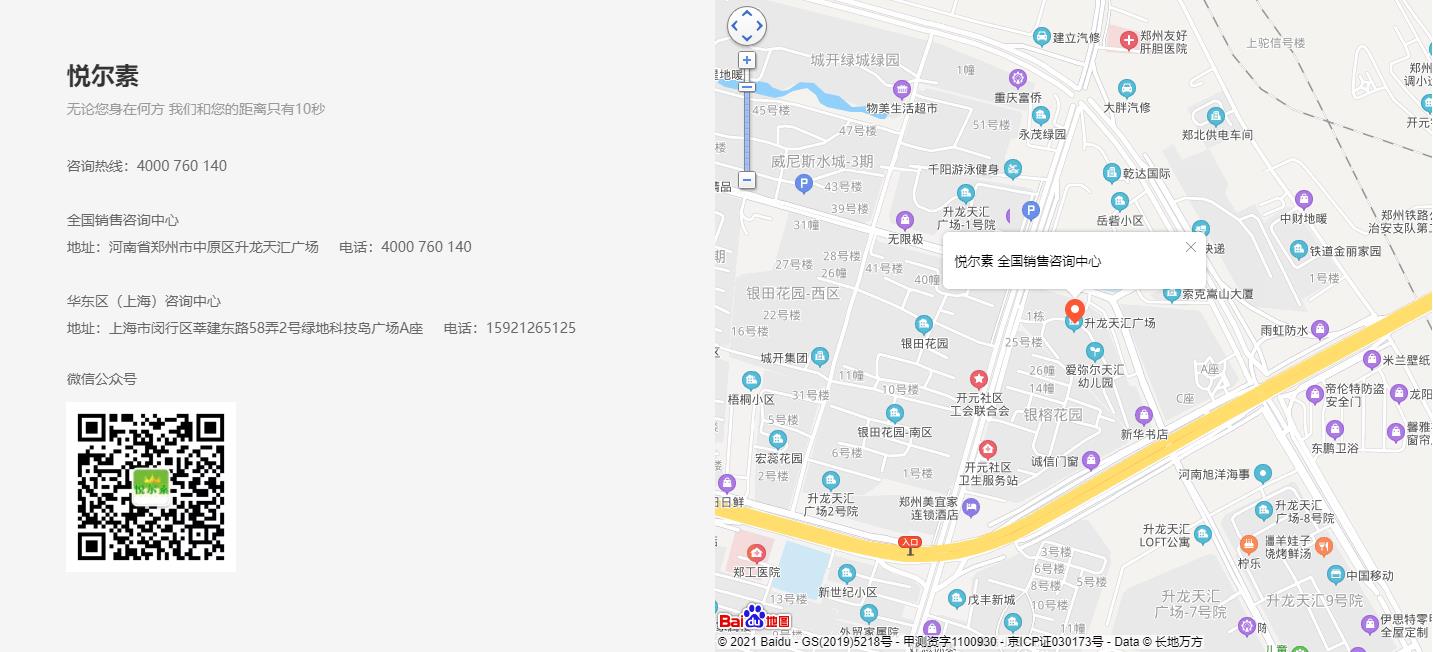Click the 雨虹防水 shop icon
This screenshot has height=652, width=1433.
tap(1320, 328)
